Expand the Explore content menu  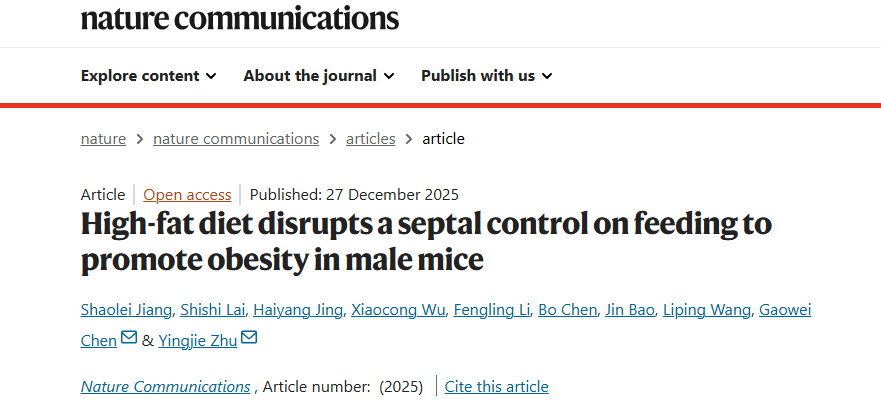148,76
